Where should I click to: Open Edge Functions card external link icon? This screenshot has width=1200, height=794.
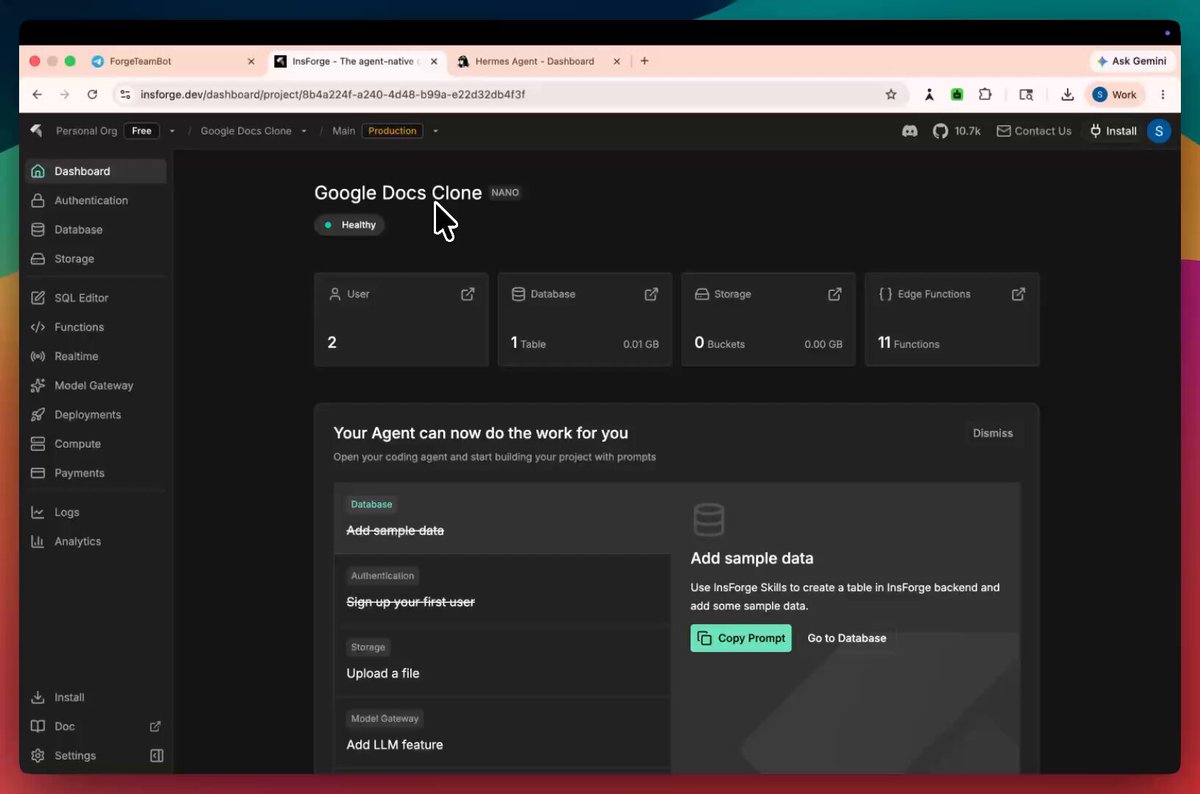coord(1018,294)
